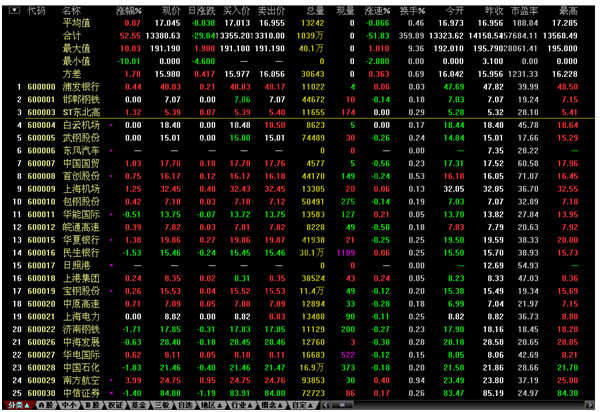Open the 分类 category tab menu
Viewport: 600px width, 412px height.
(x=18, y=405)
